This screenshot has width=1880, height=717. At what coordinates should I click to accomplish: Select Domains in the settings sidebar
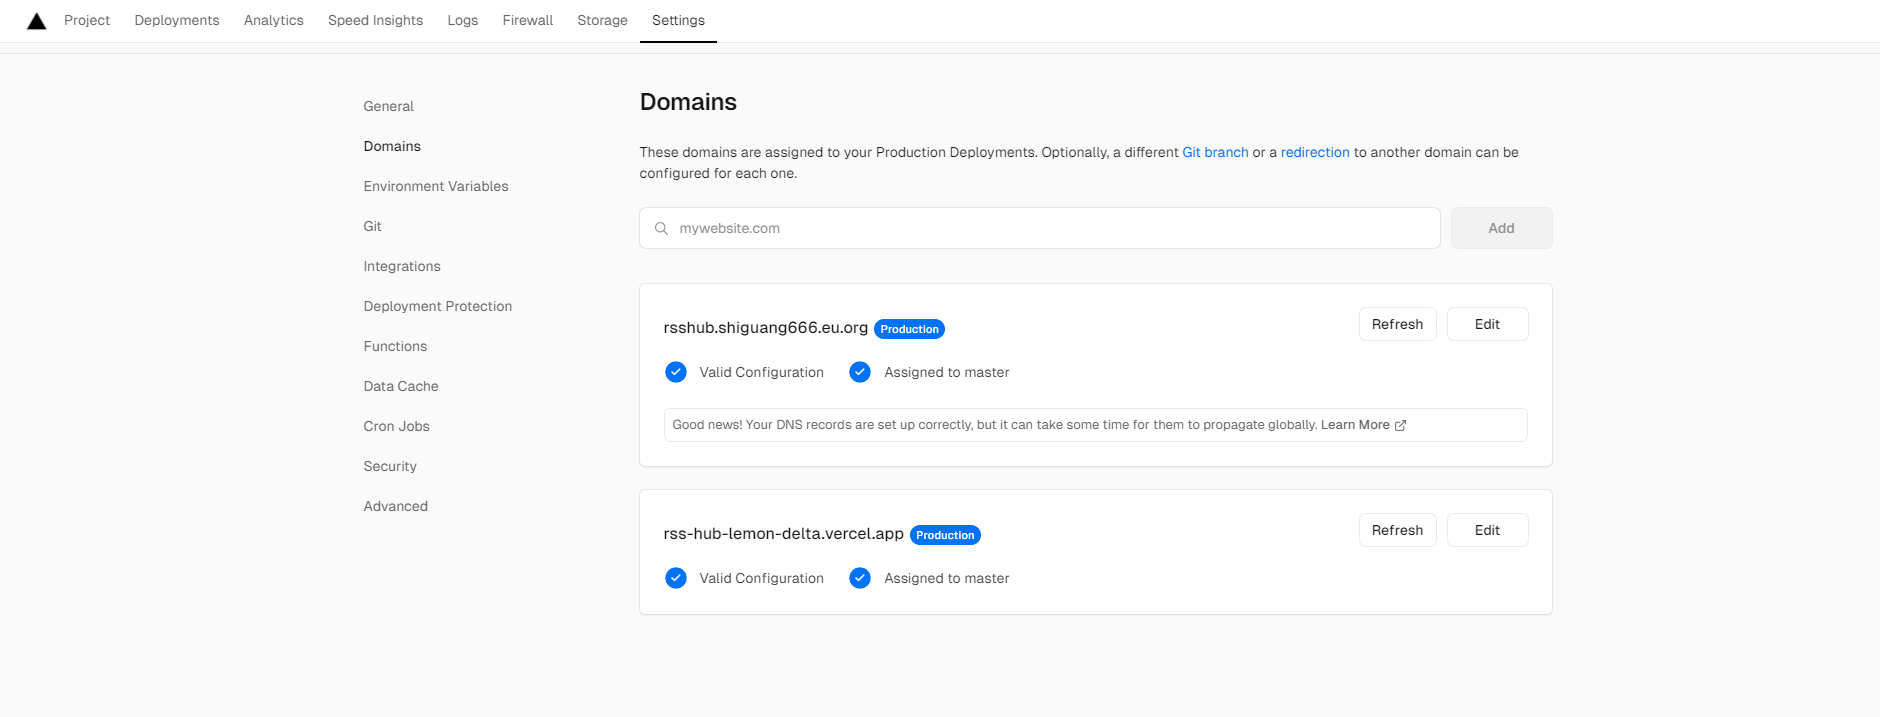[x=392, y=146]
